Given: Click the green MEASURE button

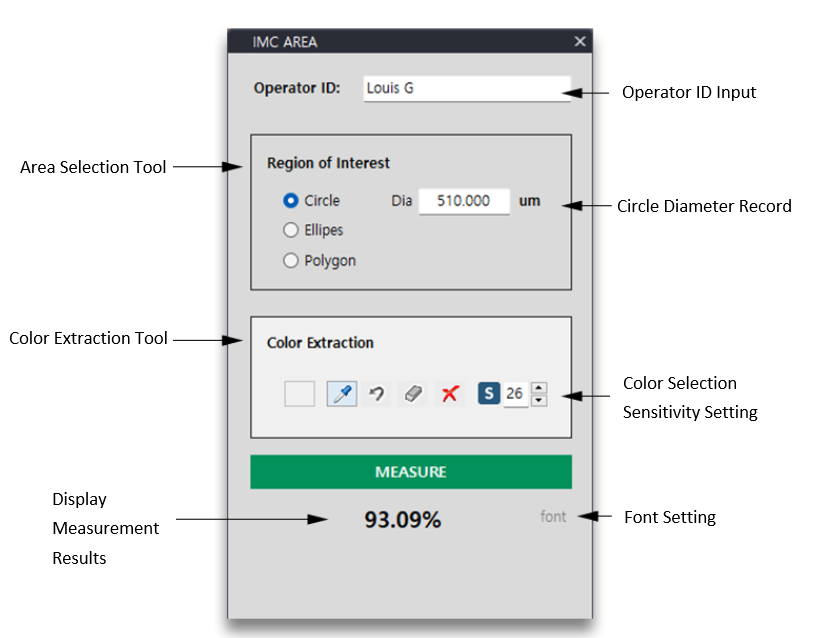Looking at the screenshot, I should click(411, 472).
